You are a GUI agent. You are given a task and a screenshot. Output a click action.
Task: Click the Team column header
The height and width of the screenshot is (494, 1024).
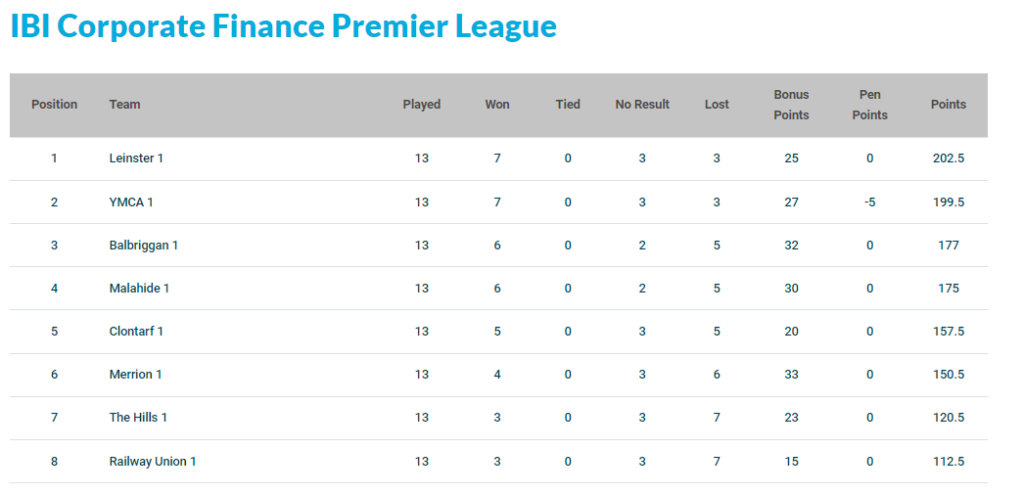[125, 105]
